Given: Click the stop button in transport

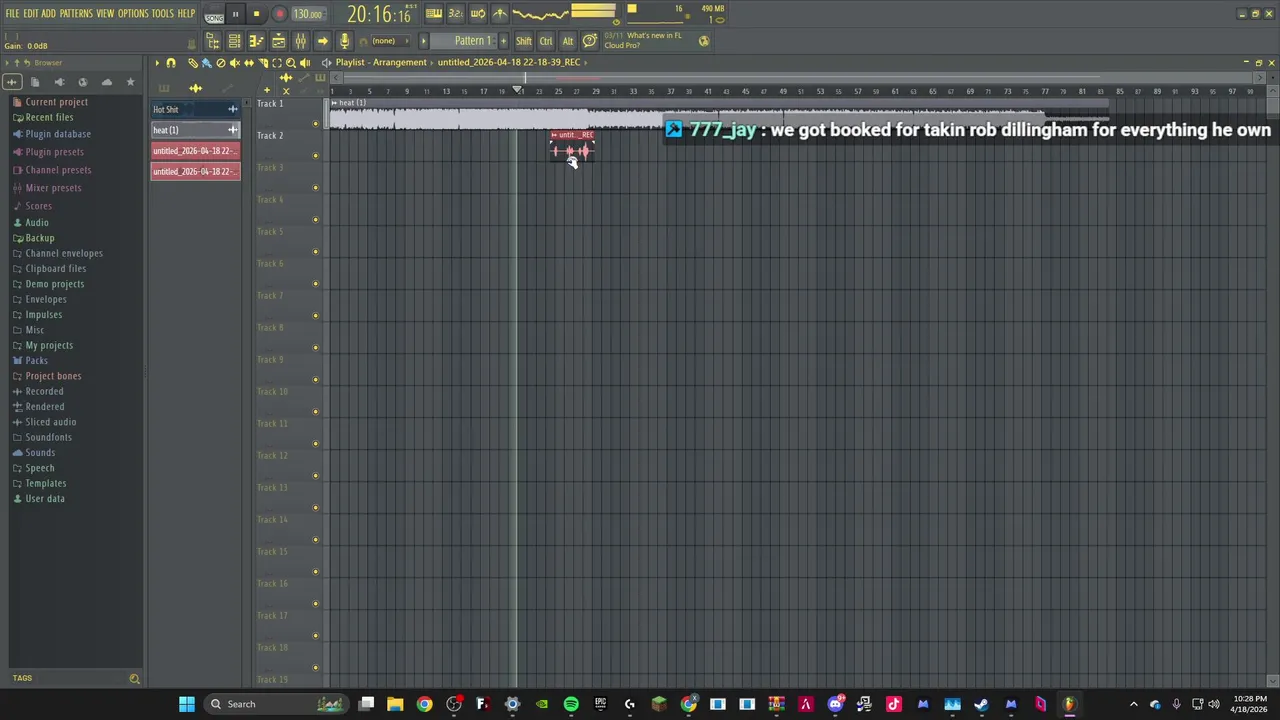Looking at the screenshot, I should tap(257, 14).
